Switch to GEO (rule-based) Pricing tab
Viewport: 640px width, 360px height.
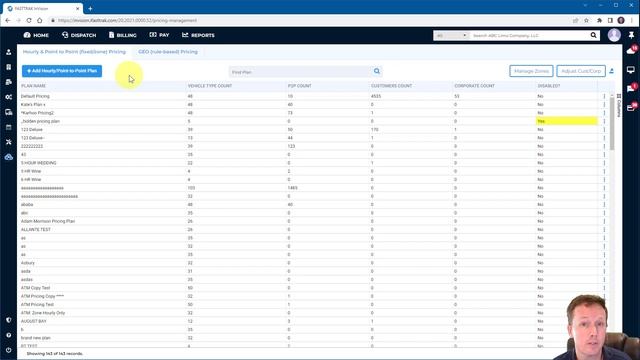168,52
